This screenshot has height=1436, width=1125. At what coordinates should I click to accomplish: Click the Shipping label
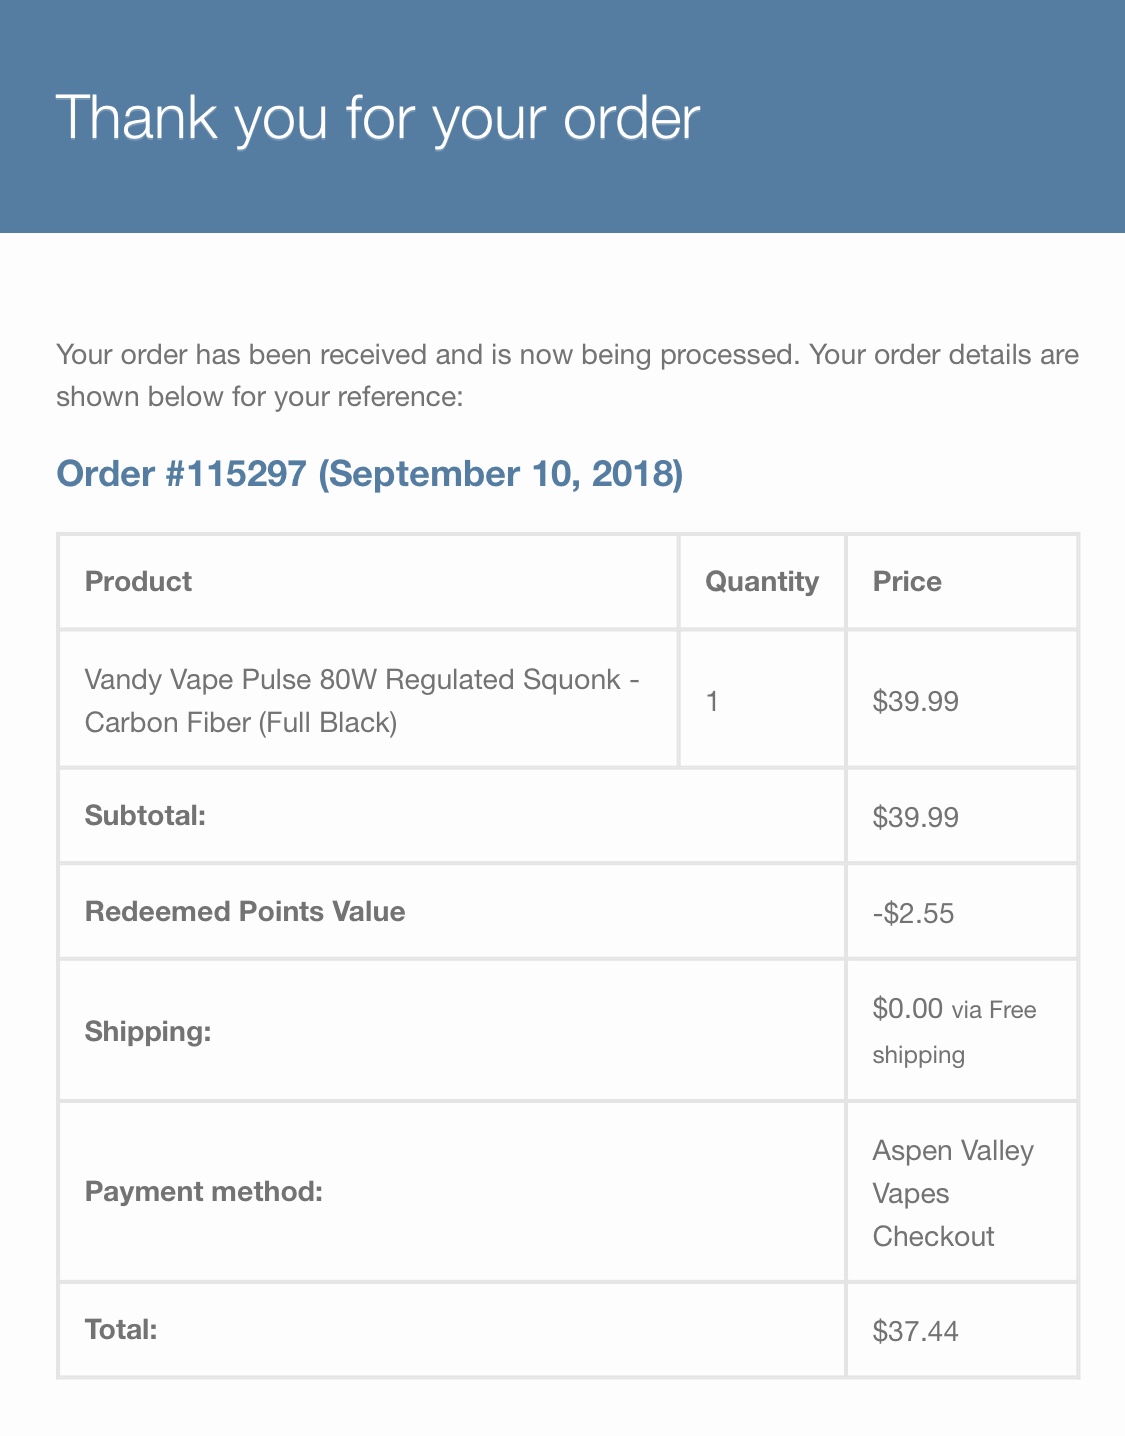[x=148, y=1031]
